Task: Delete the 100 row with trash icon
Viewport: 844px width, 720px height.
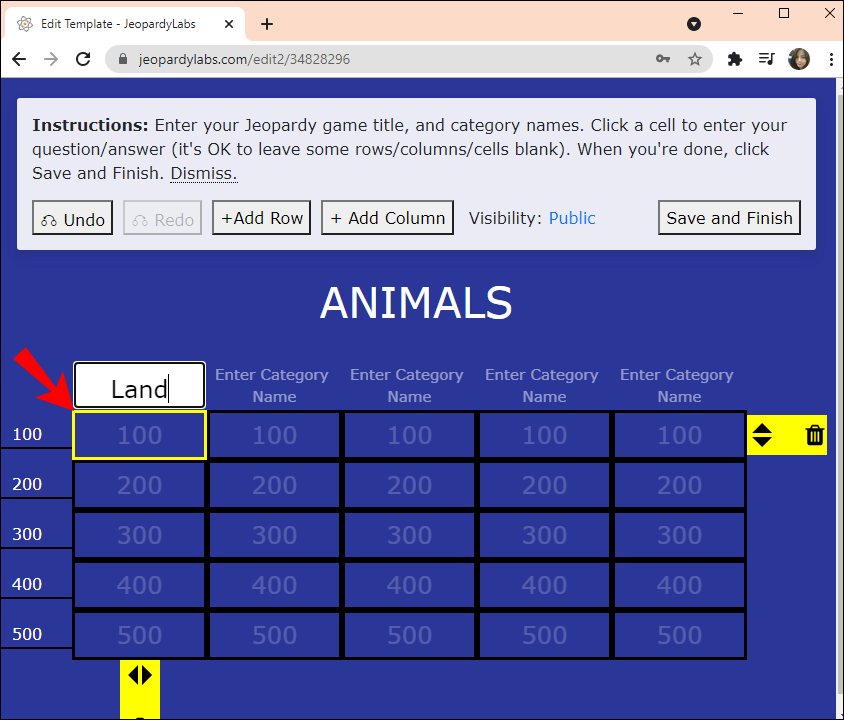Action: [814, 435]
